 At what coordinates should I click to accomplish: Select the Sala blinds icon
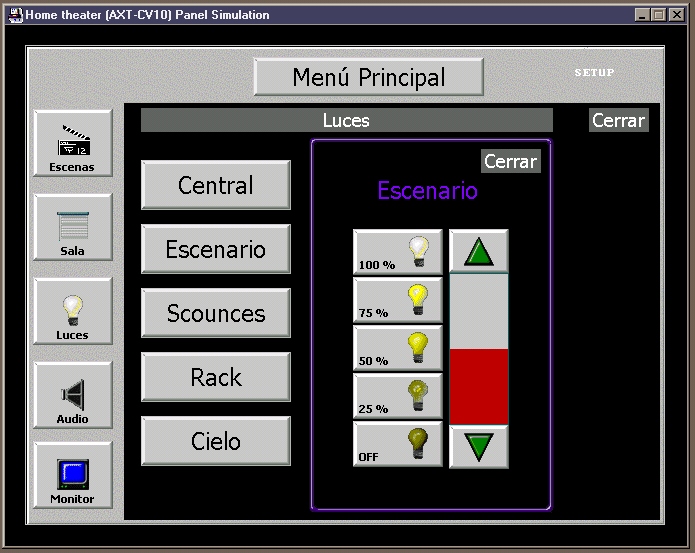[x=72, y=228]
